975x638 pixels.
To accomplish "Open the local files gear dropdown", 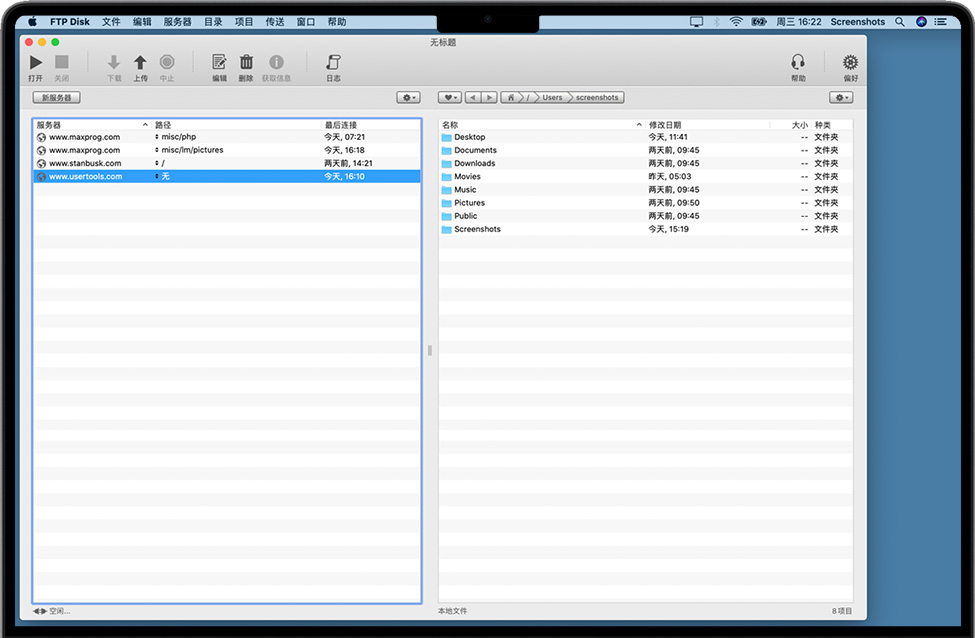I will (x=841, y=98).
